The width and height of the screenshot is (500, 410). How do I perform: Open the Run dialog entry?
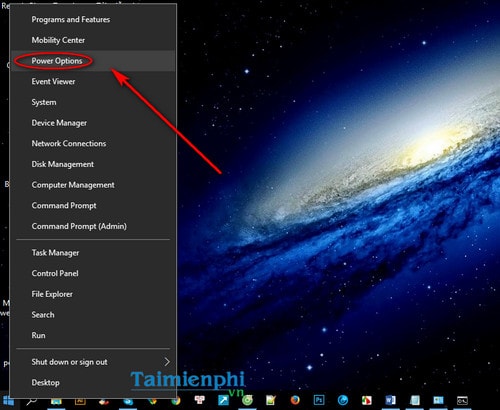pyautogui.click(x=93, y=336)
